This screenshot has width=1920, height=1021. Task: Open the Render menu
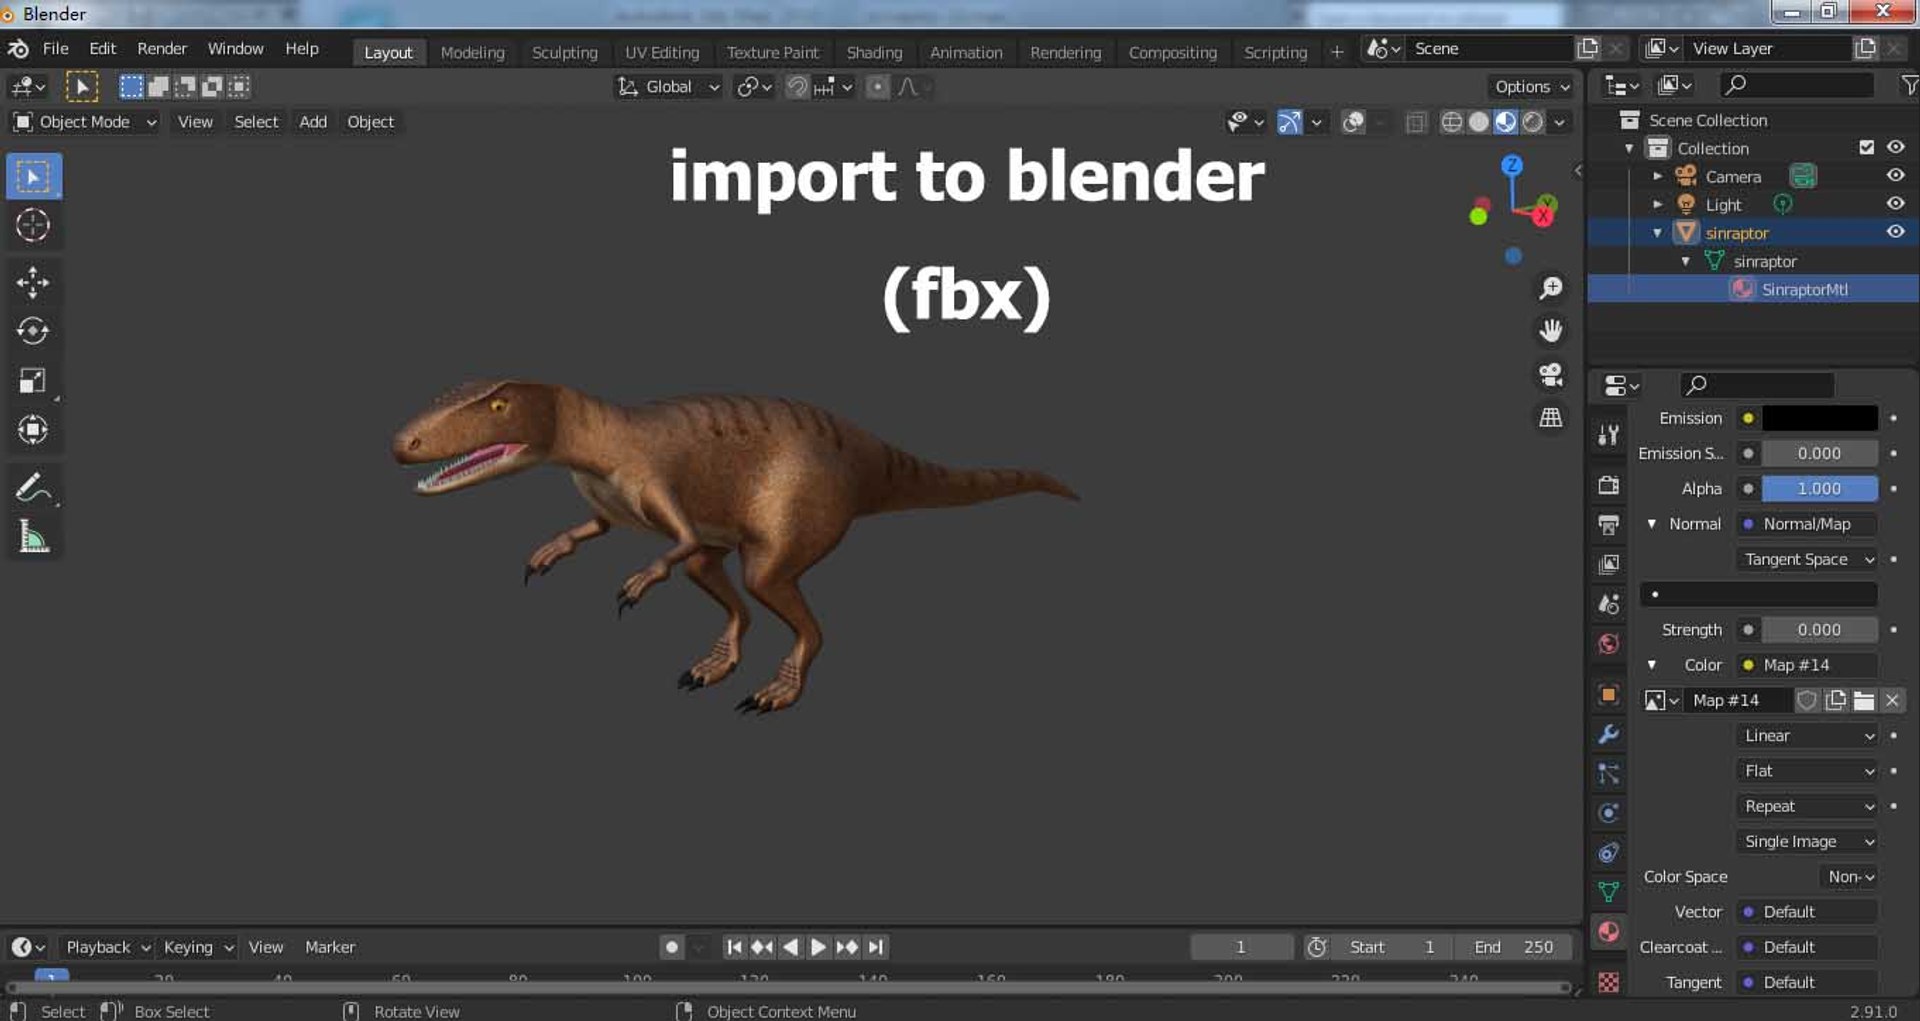[x=162, y=49]
